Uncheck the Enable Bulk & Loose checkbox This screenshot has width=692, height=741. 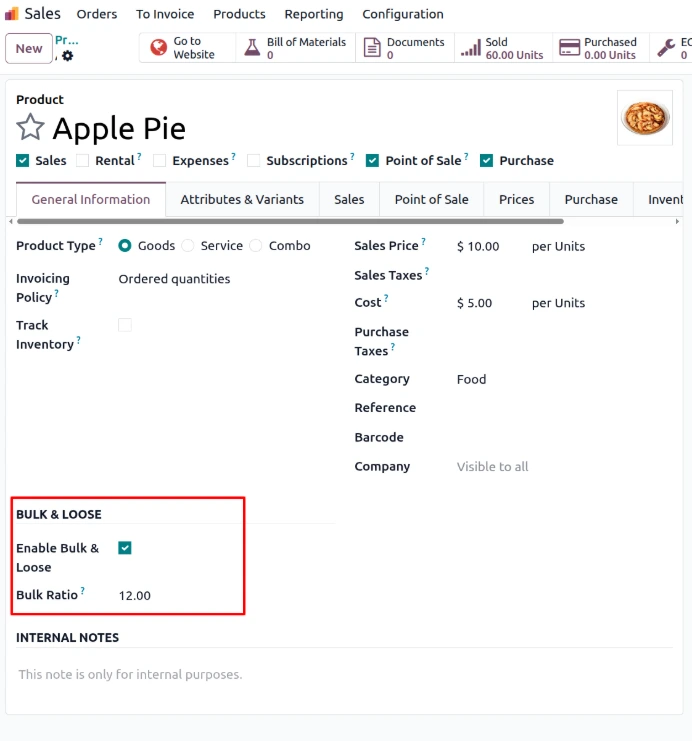(x=125, y=548)
